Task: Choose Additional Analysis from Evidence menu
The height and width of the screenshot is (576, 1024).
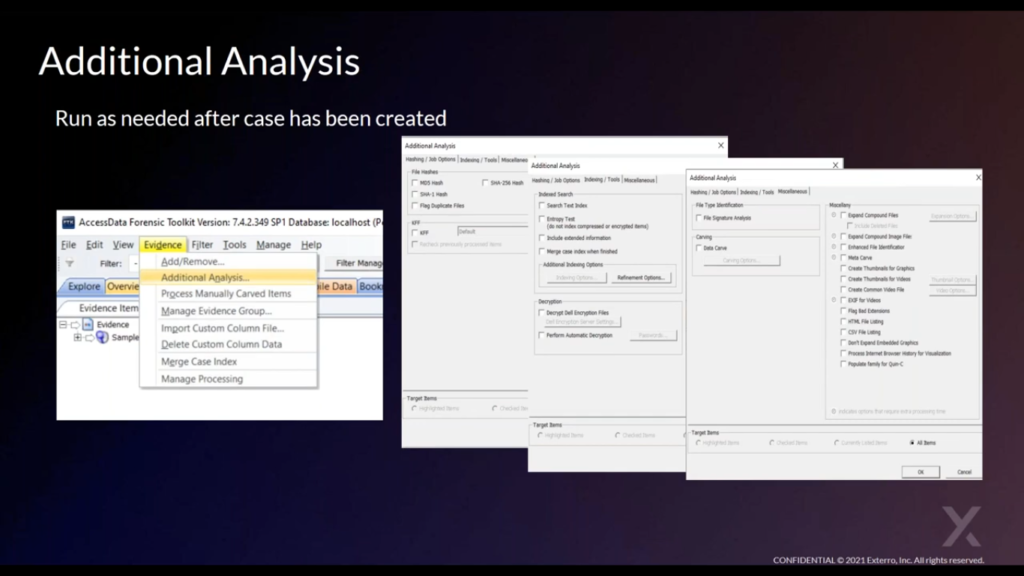Action: tap(205, 278)
